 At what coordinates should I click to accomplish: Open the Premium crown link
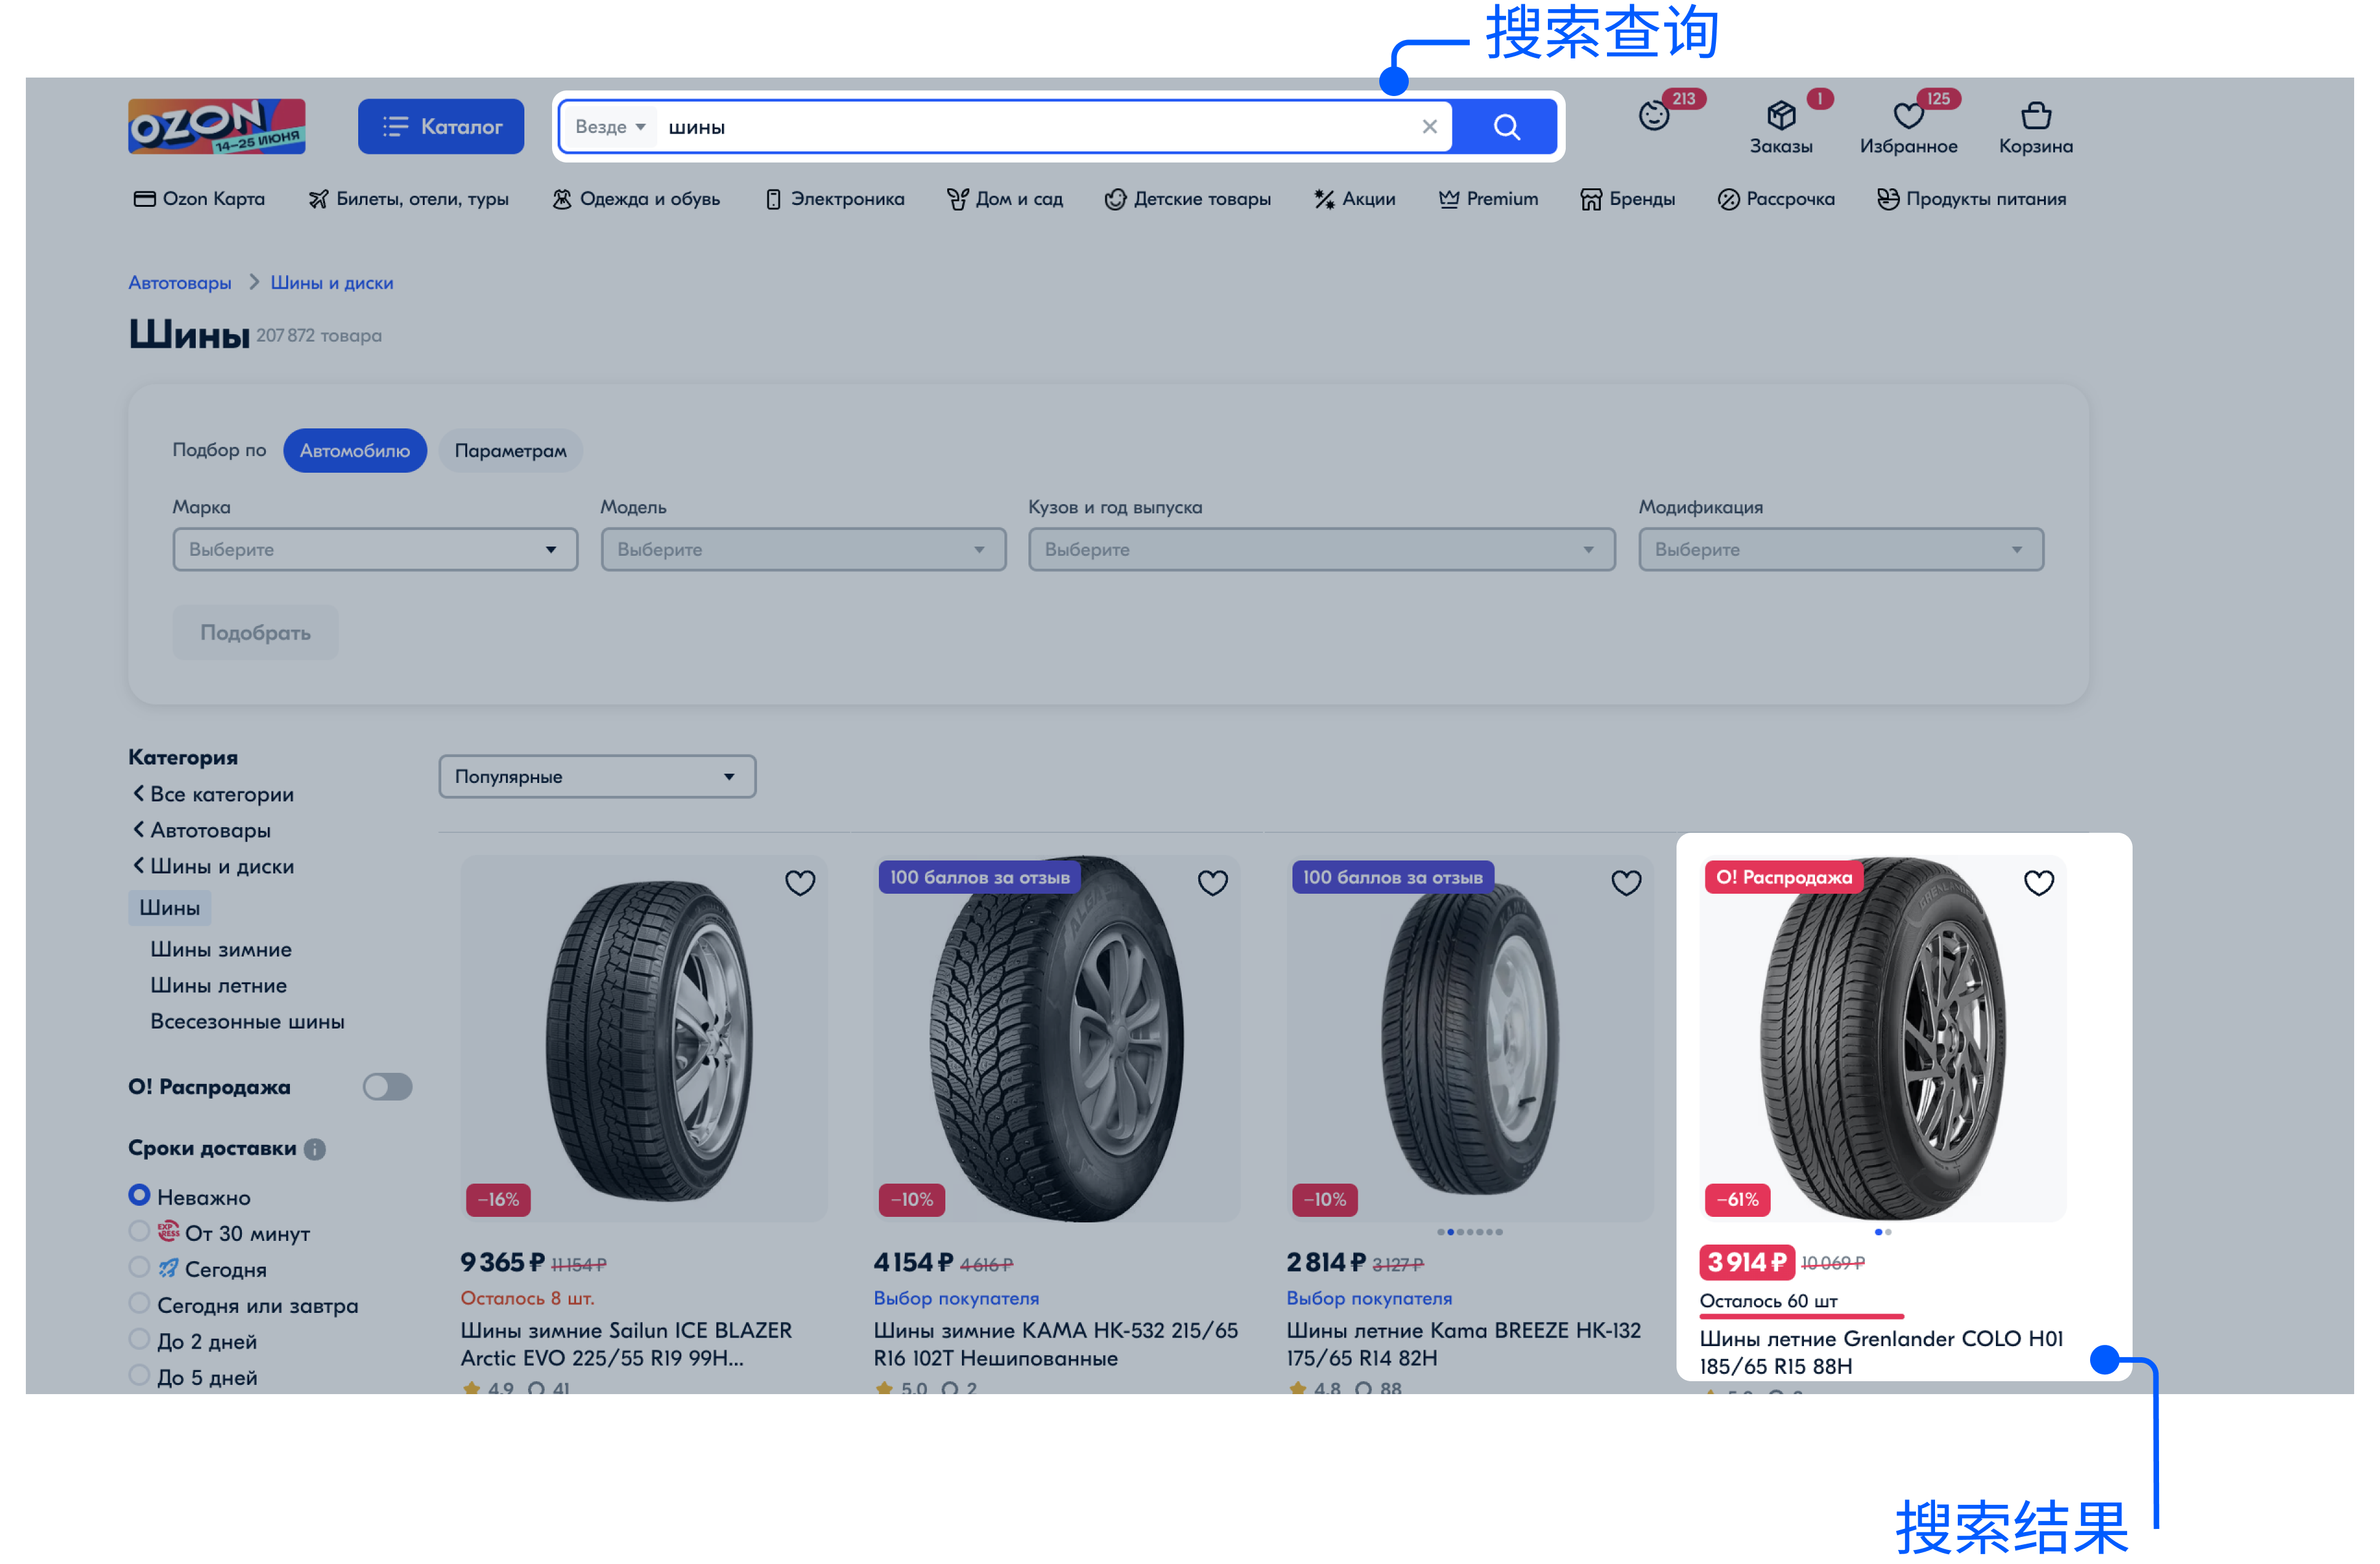(1488, 199)
